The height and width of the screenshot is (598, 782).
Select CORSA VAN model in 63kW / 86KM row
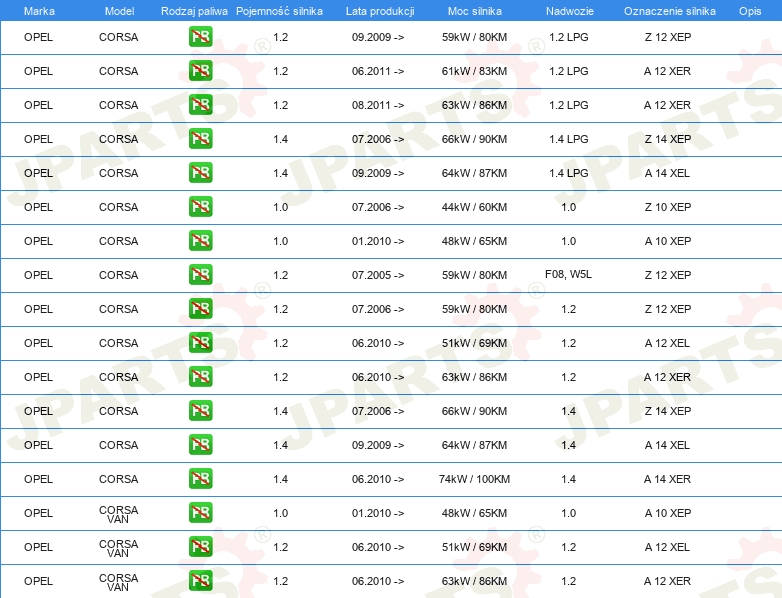pos(118,582)
